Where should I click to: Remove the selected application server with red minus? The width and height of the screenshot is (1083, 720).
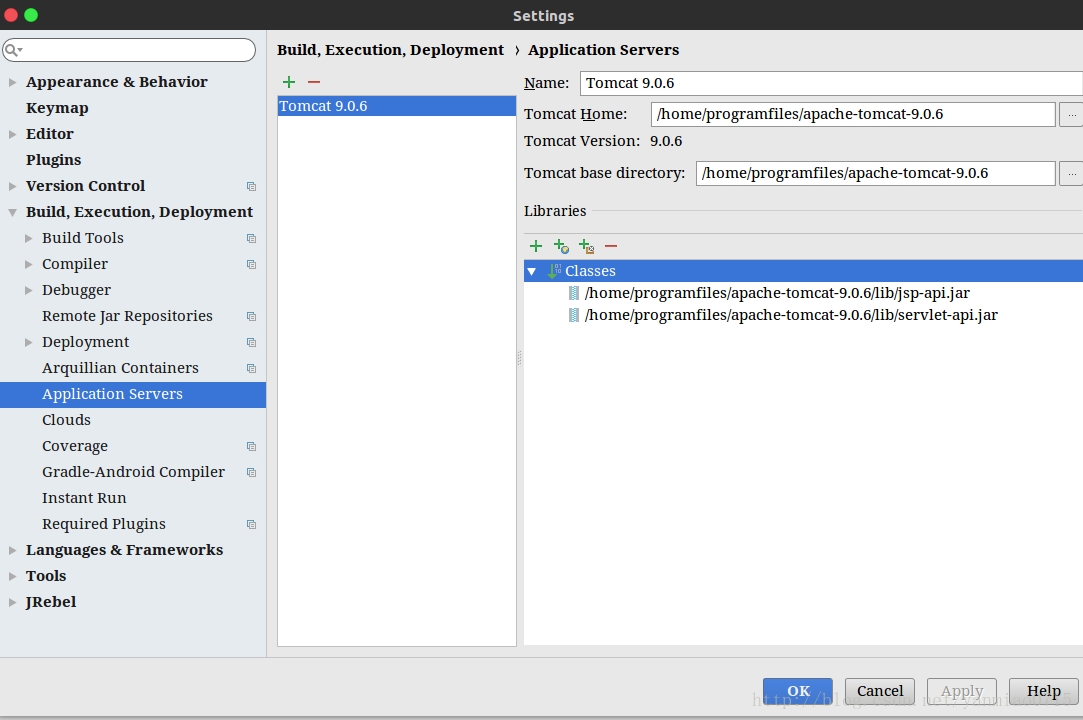(x=314, y=82)
